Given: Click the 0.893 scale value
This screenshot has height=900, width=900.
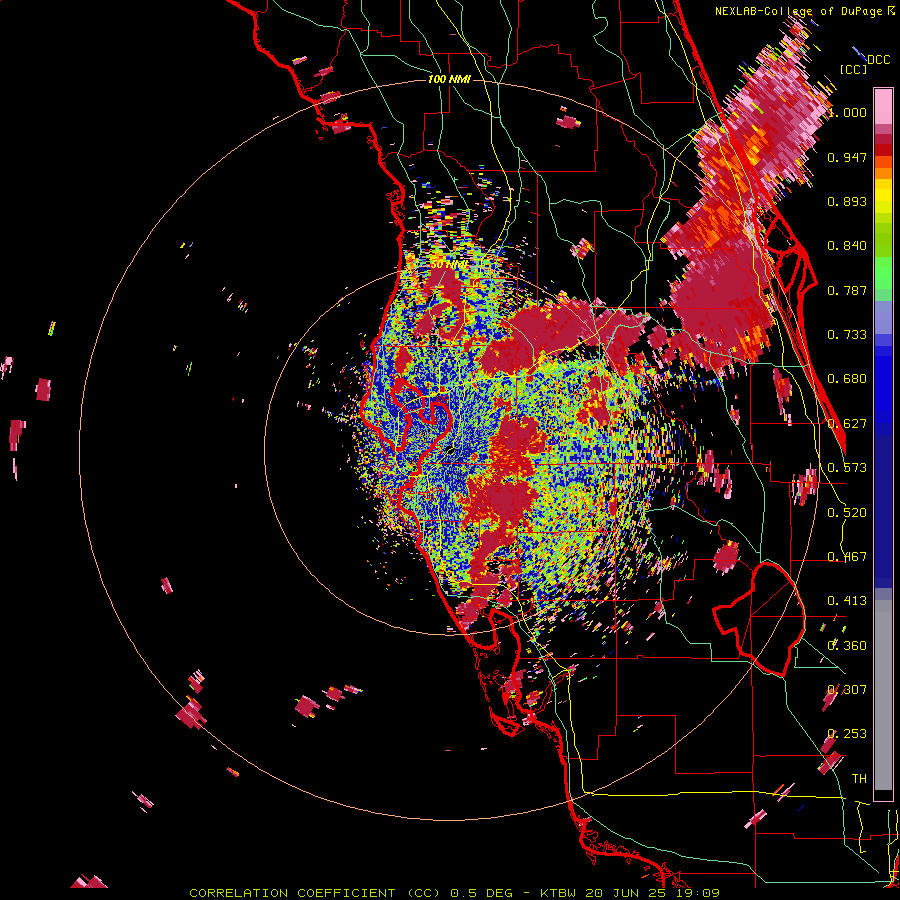Looking at the screenshot, I should click(x=847, y=201).
